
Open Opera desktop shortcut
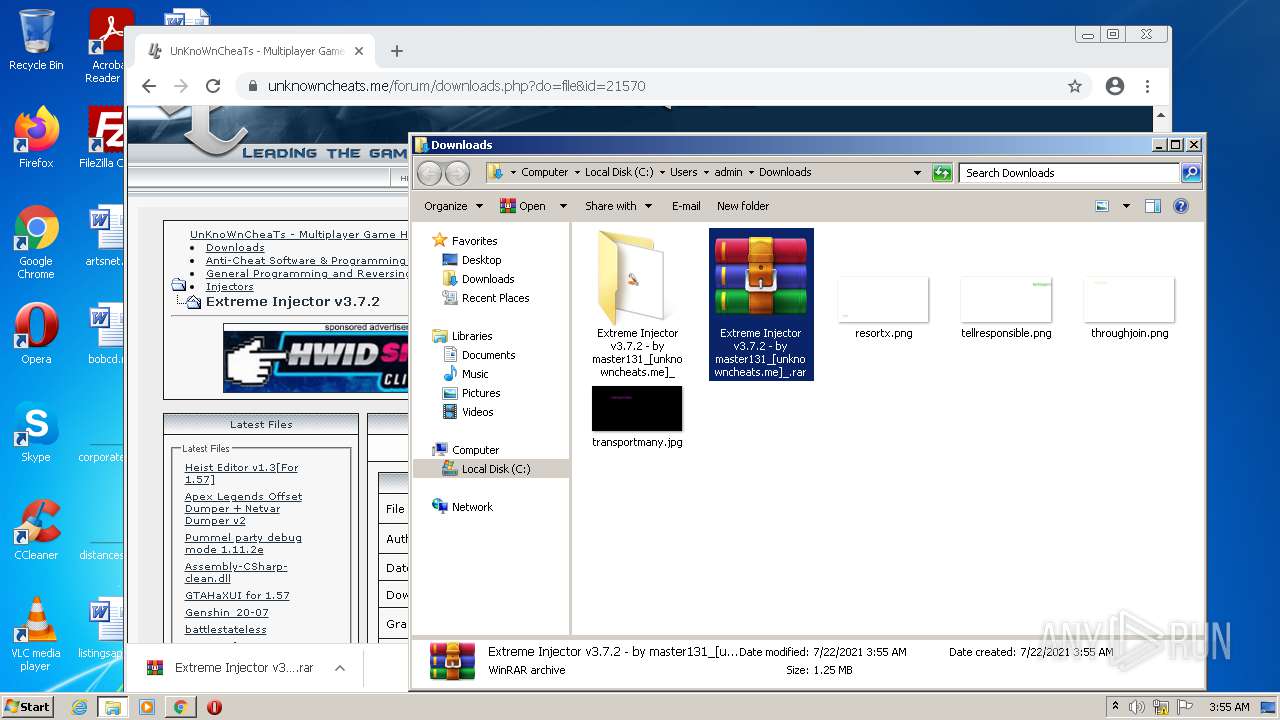[x=36, y=334]
